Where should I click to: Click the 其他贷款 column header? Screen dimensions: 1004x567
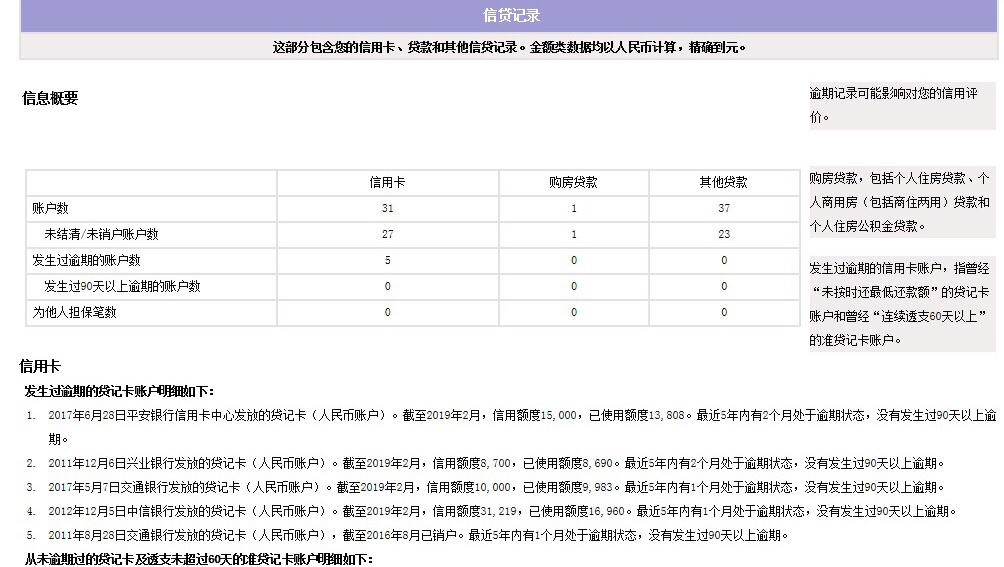pyautogui.click(x=724, y=182)
